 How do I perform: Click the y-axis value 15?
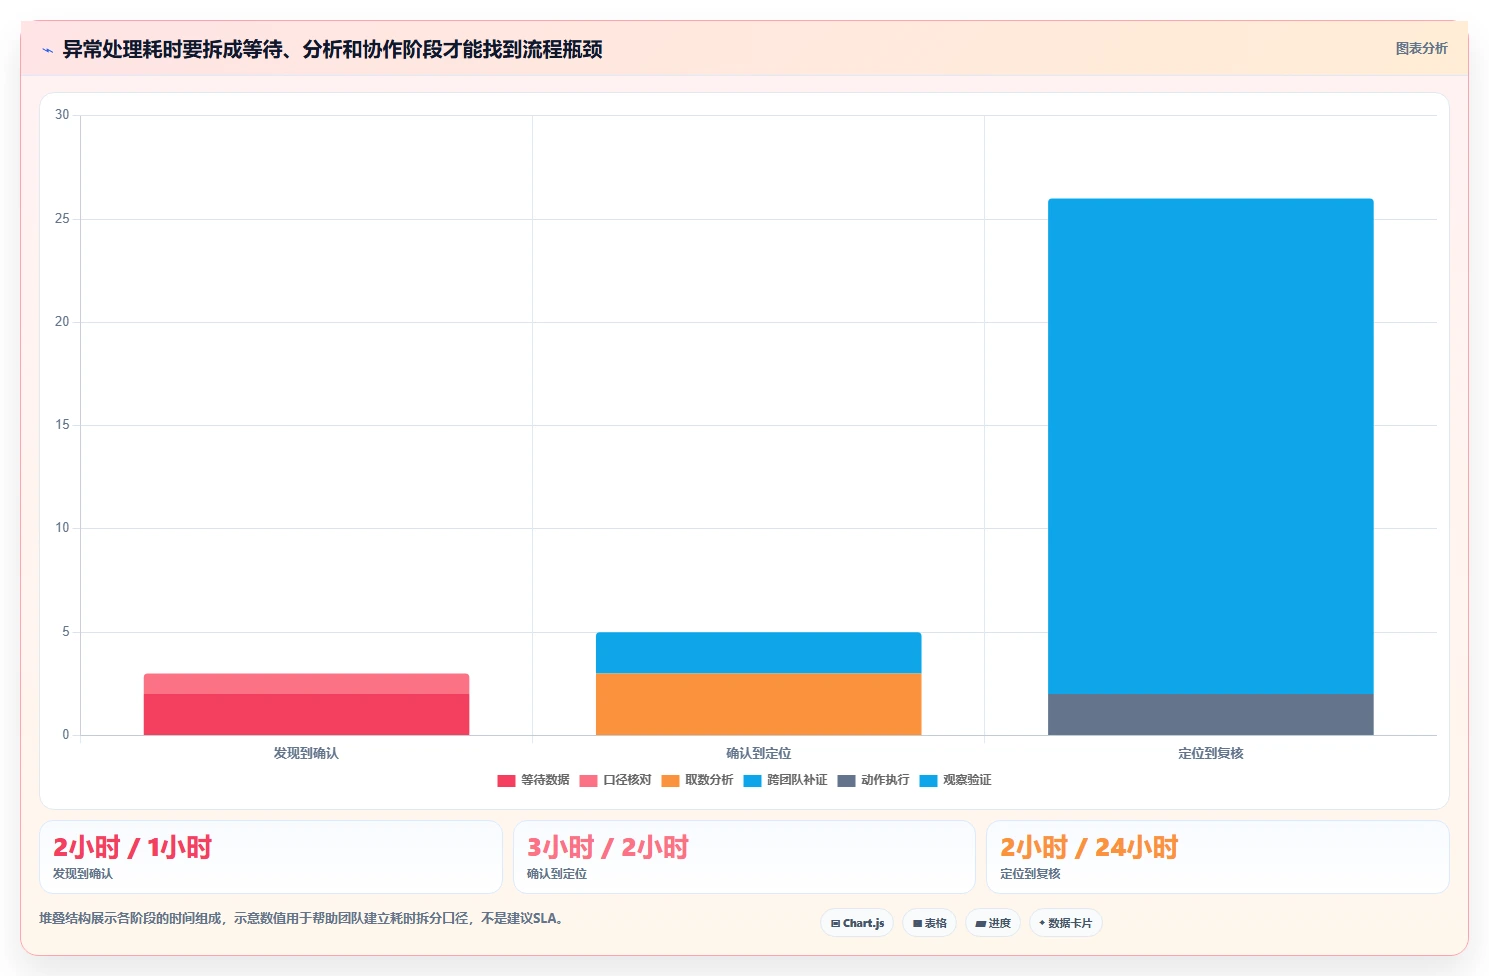(x=62, y=425)
